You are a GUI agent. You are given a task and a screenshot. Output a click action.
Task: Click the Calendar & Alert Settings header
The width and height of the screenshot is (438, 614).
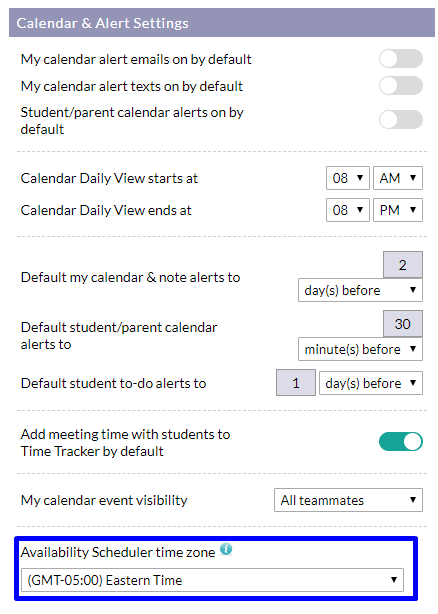click(x=222, y=23)
